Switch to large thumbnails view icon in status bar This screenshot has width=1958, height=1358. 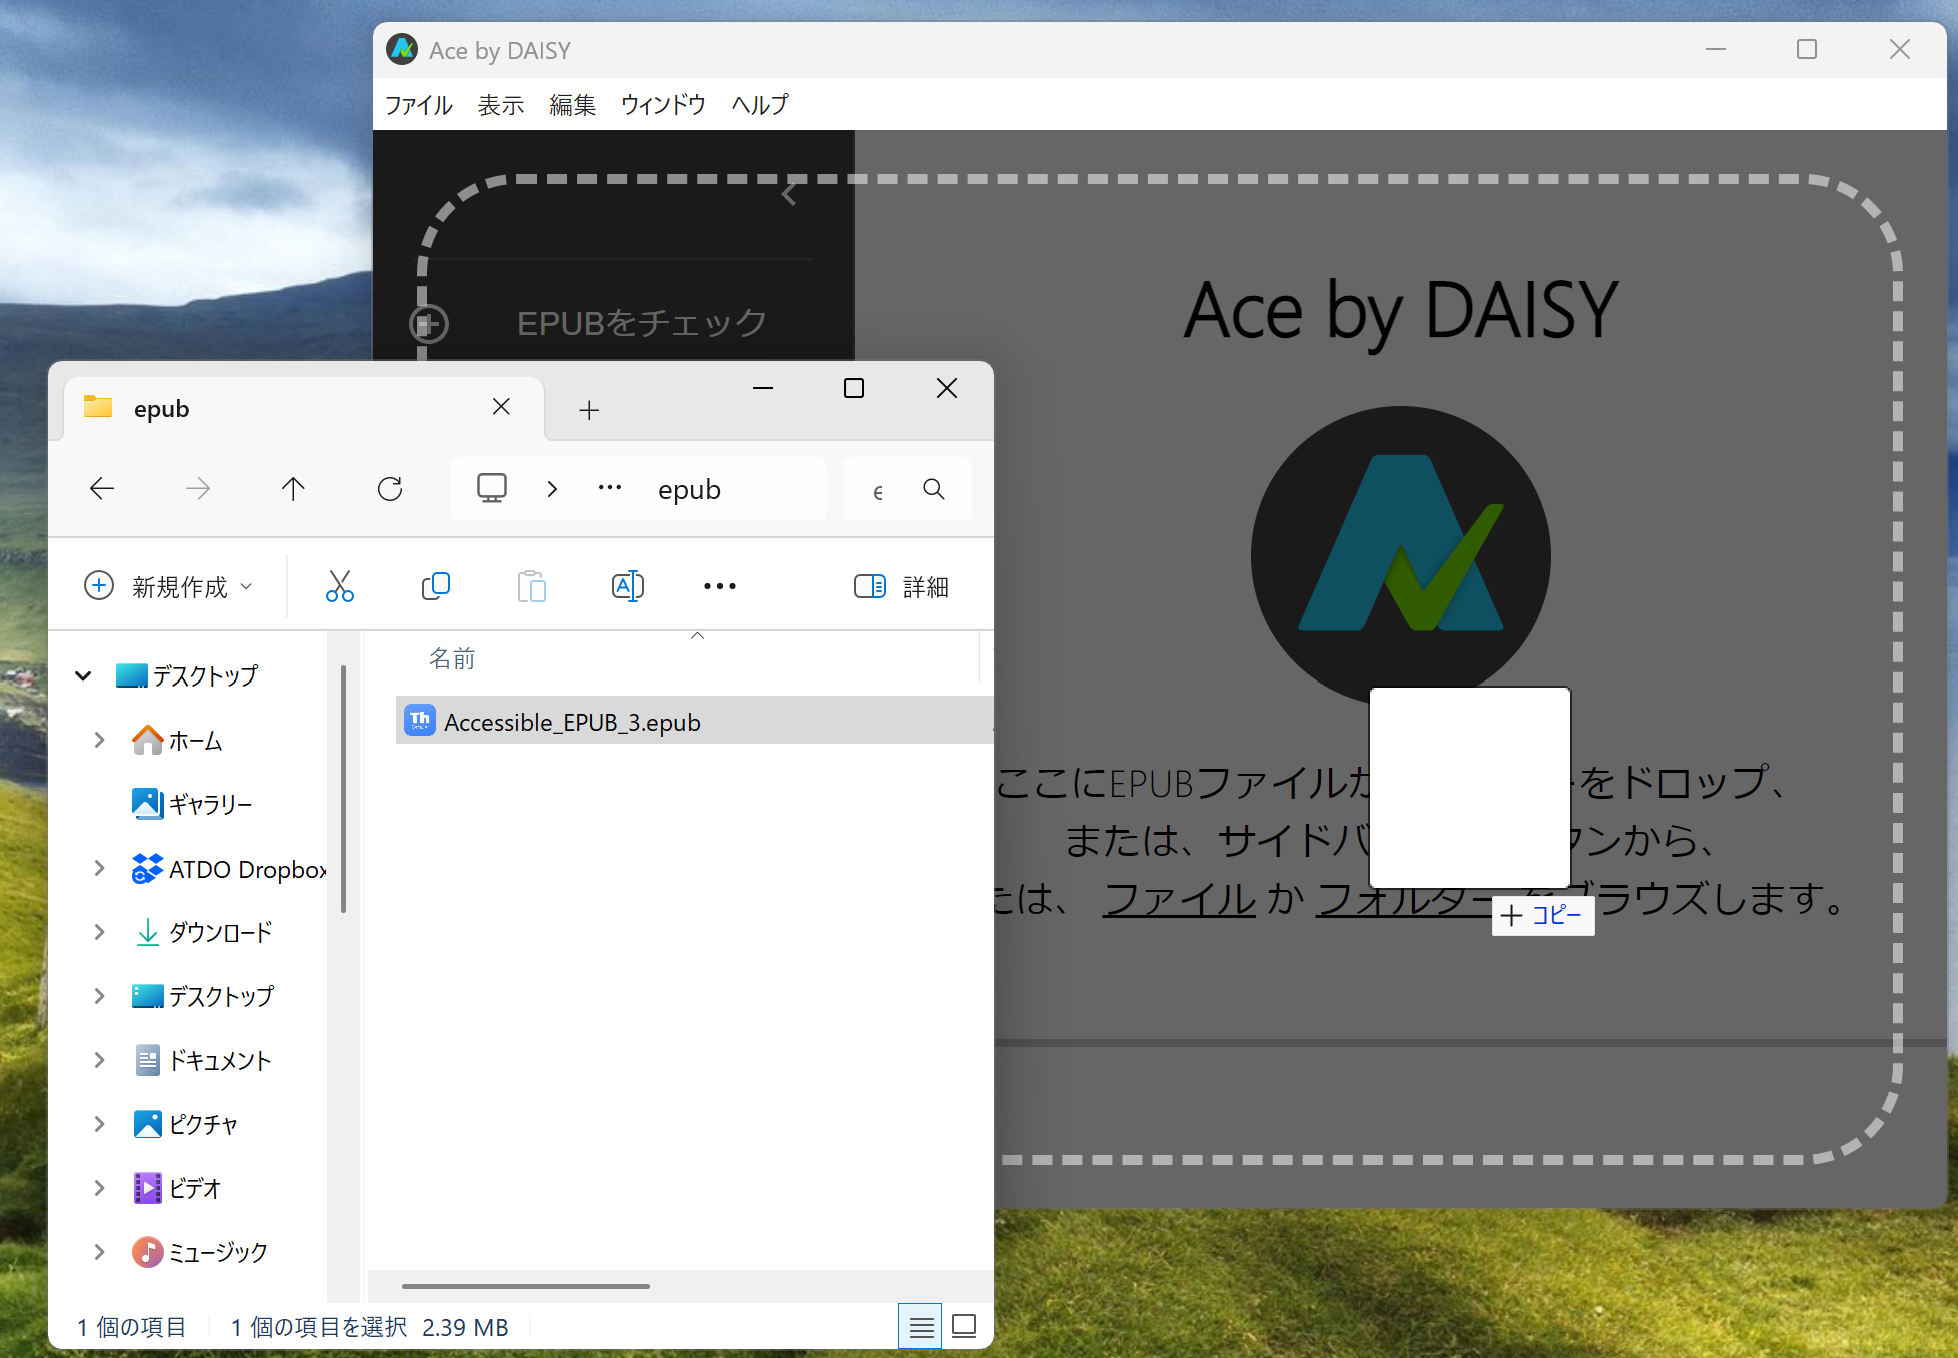point(964,1327)
